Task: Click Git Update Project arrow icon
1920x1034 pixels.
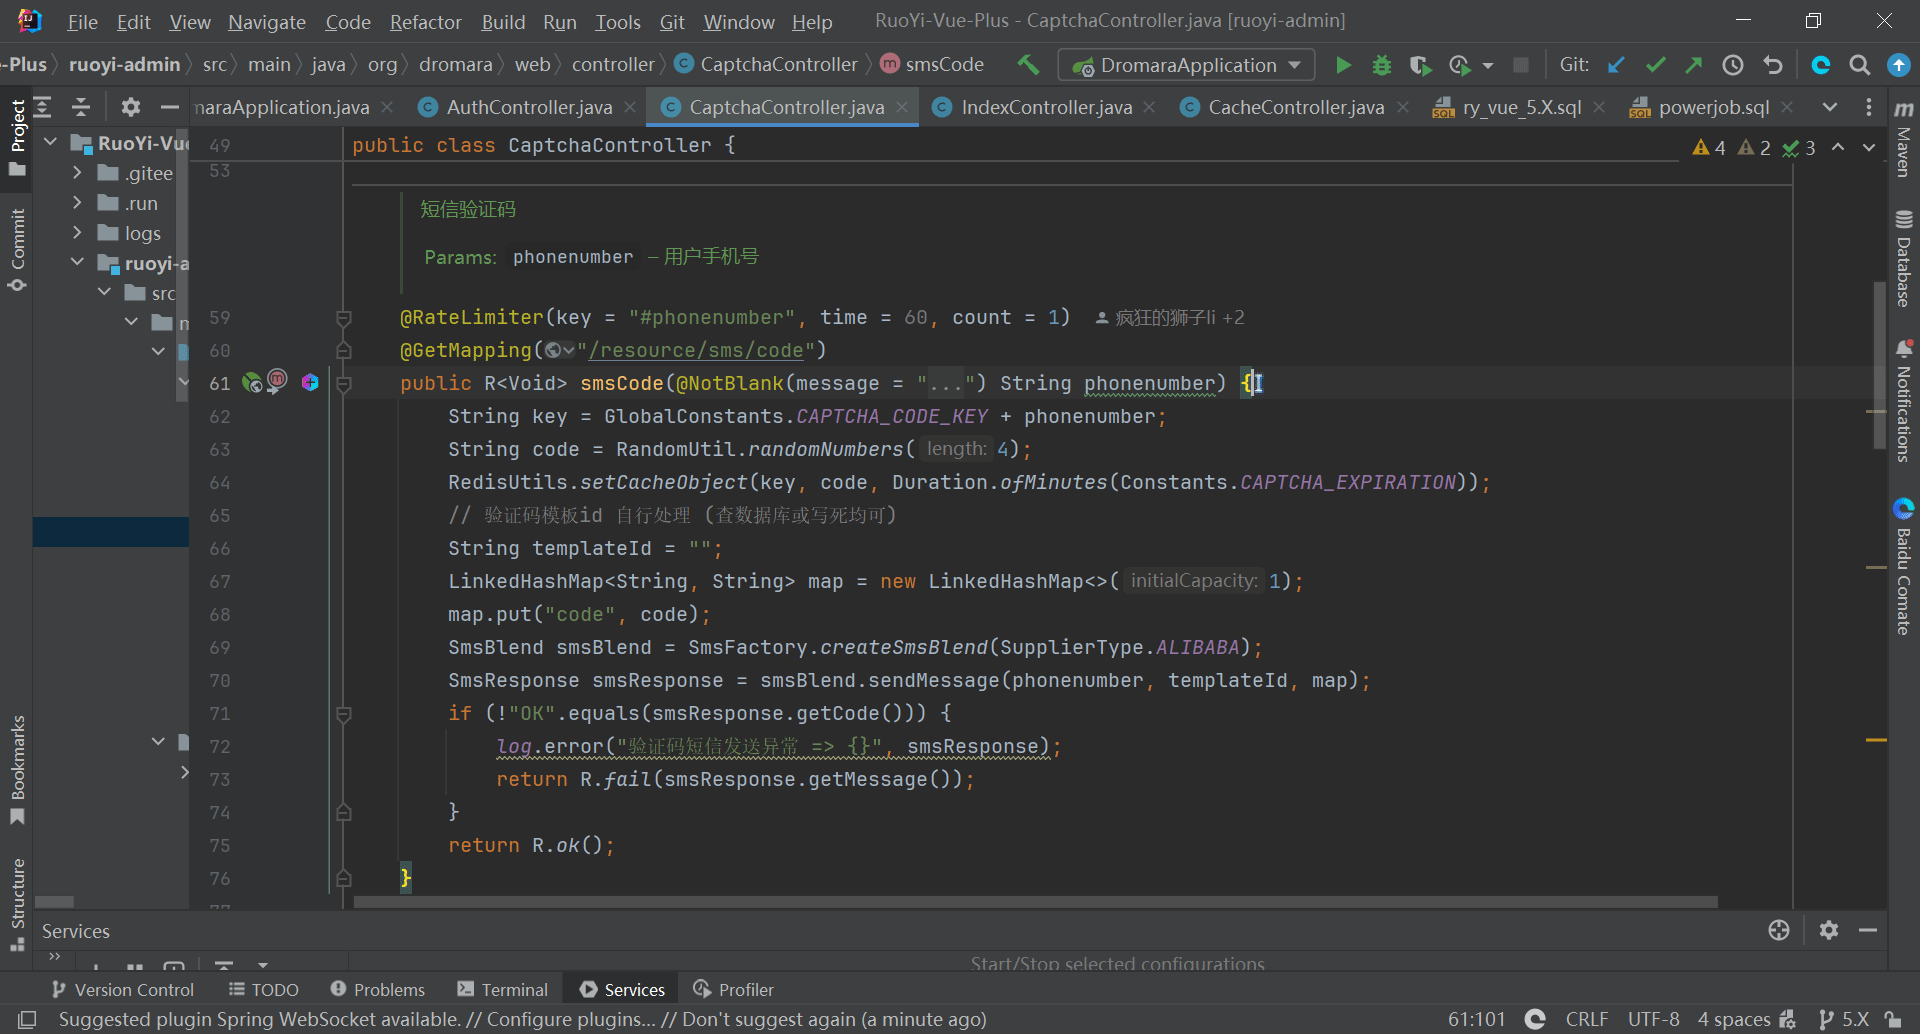Action: point(1616,65)
